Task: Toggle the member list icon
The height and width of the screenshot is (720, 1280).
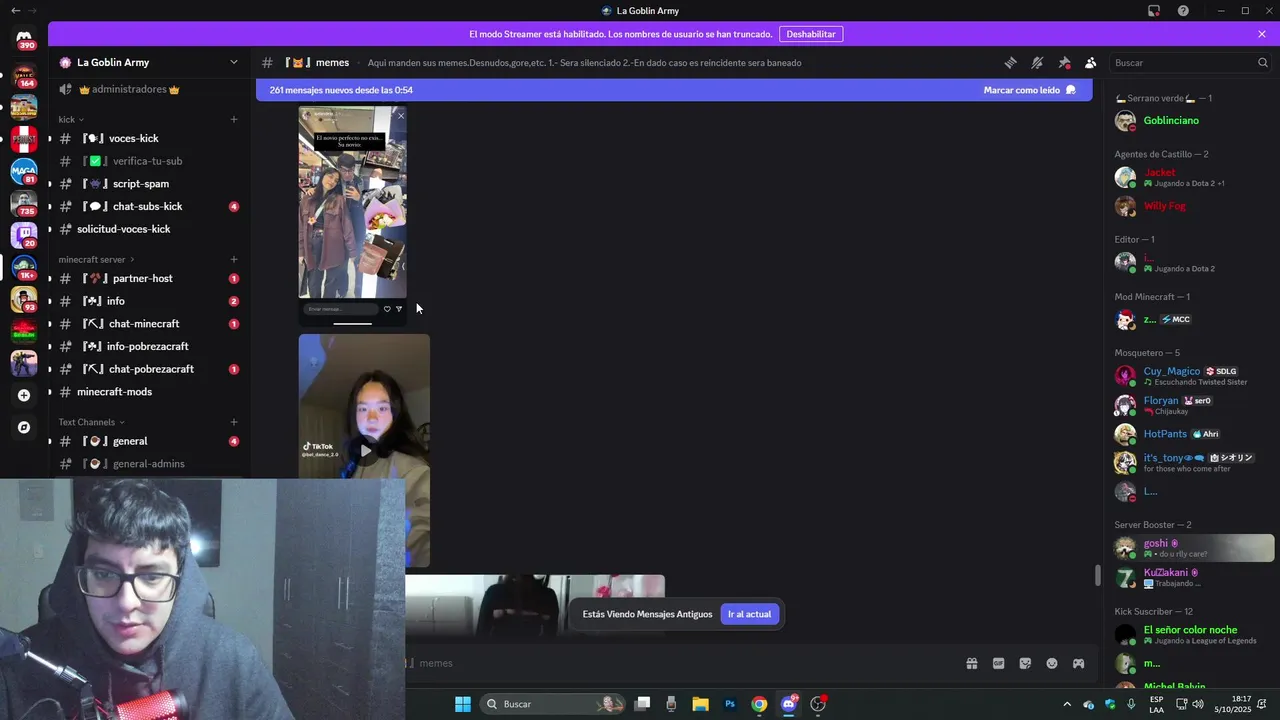Action: 1090,62
